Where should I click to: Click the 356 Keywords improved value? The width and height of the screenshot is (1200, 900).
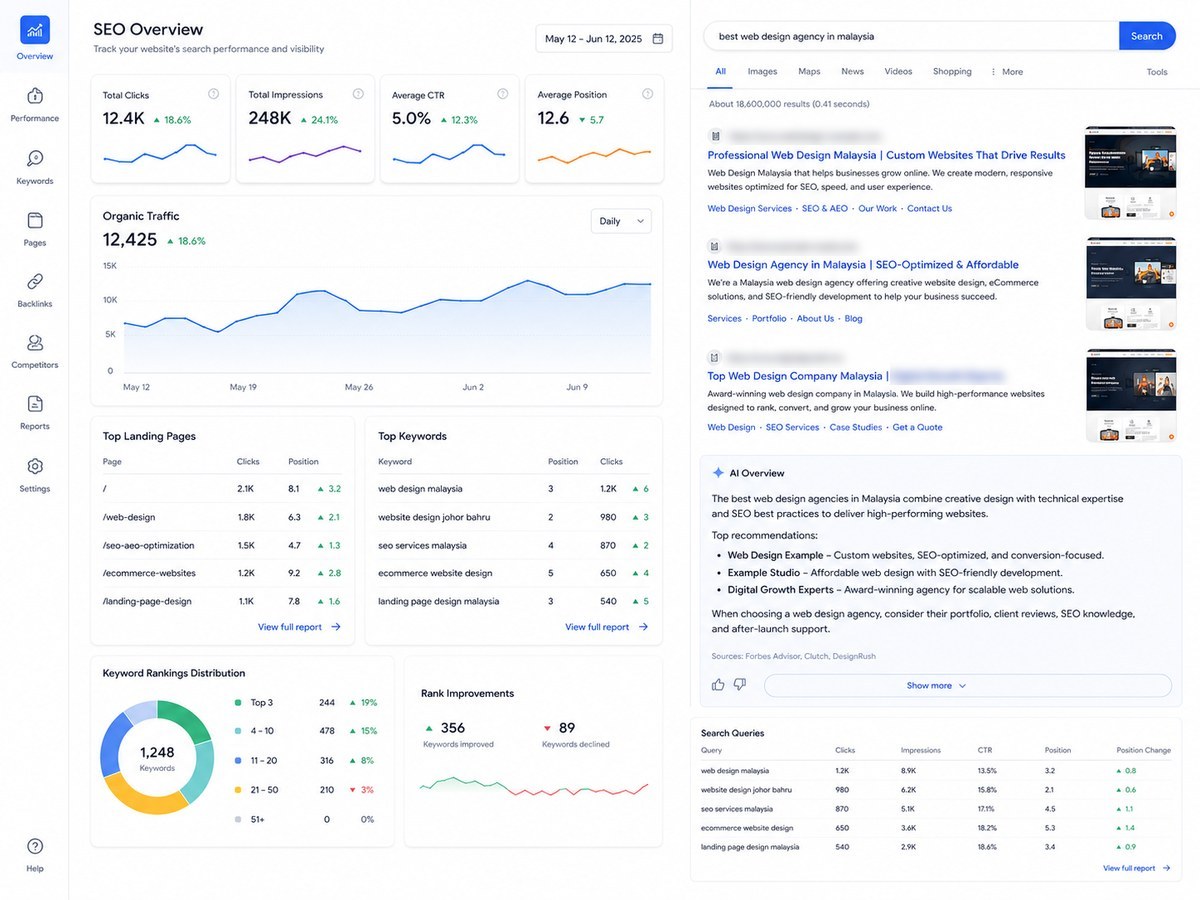click(453, 728)
